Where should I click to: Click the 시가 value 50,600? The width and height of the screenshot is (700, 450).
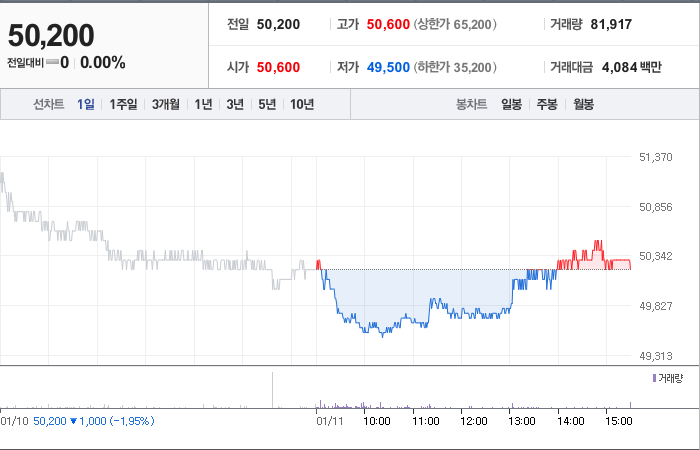[x=278, y=67]
